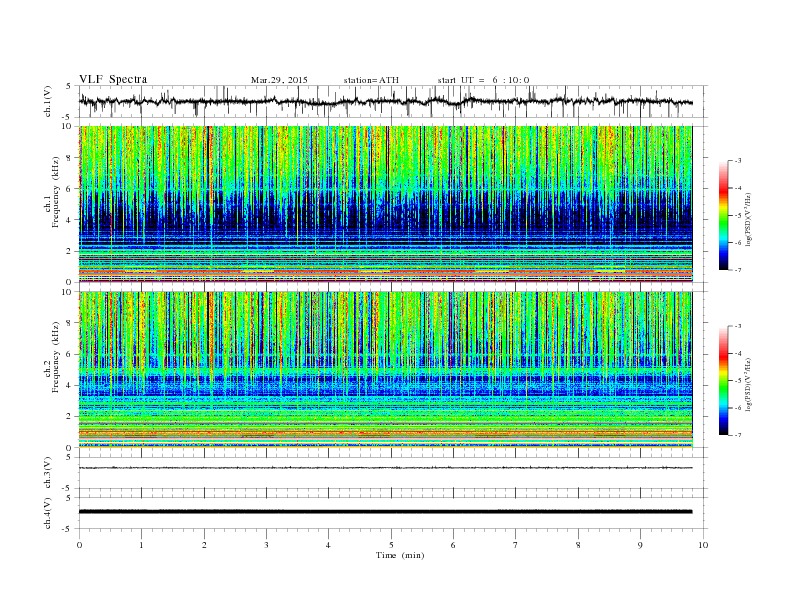Click the time-axis tick label "0"
The height and width of the screenshot is (612, 792).
point(79,545)
